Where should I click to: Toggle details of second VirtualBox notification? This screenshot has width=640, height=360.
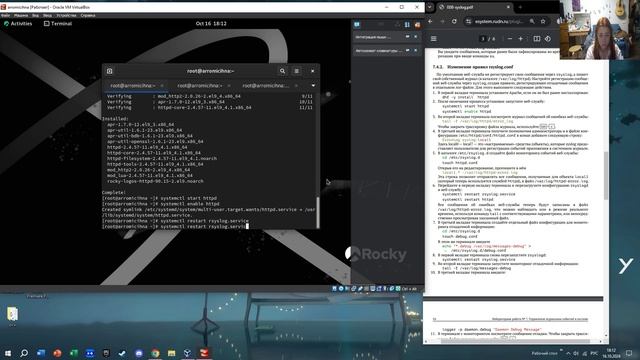[x=407, y=51]
